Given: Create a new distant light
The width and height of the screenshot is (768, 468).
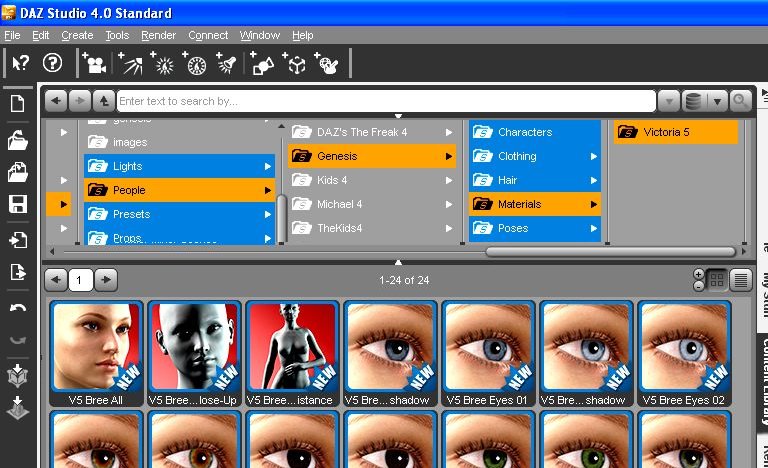Looking at the screenshot, I should pyautogui.click(x=131, y=63).
